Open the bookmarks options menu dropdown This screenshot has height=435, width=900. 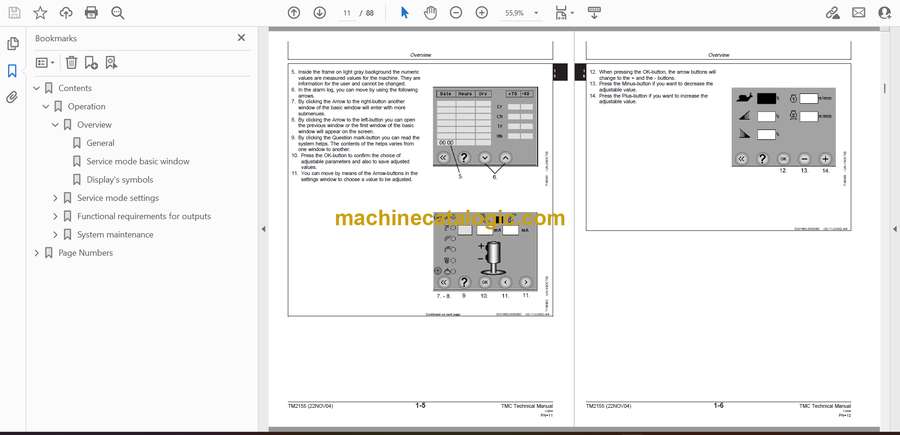pos(45,63)
